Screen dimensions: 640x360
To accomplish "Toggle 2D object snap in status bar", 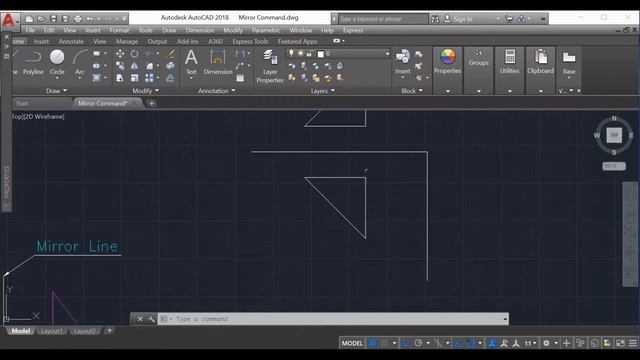I will tap(471, 343).
